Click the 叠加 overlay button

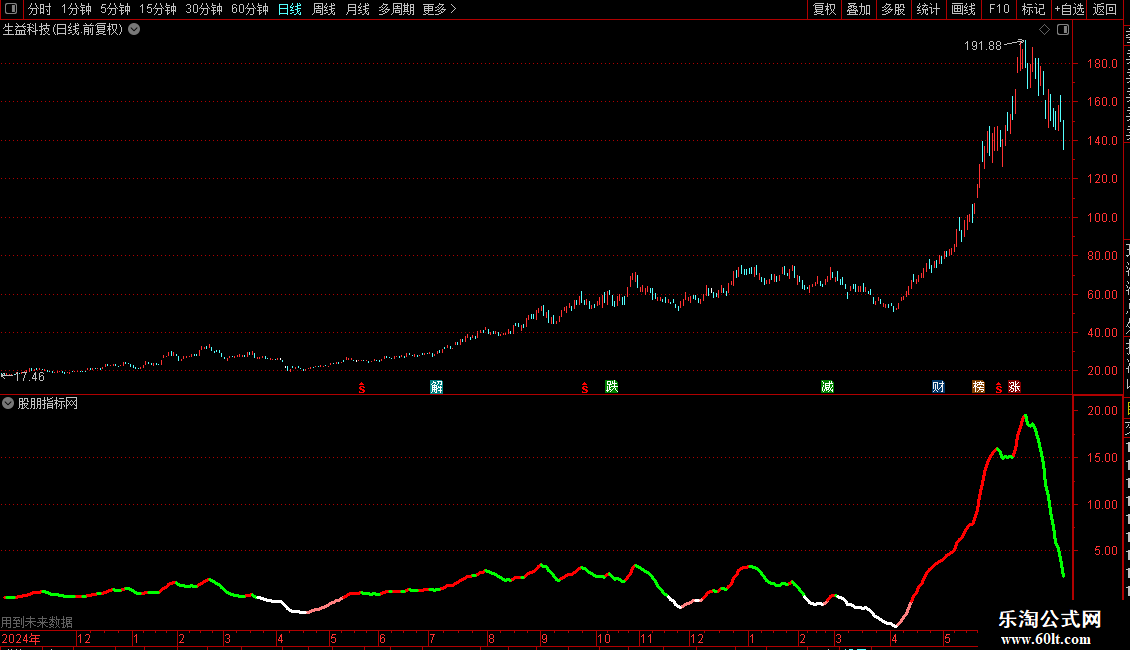(x=858, y=9)
